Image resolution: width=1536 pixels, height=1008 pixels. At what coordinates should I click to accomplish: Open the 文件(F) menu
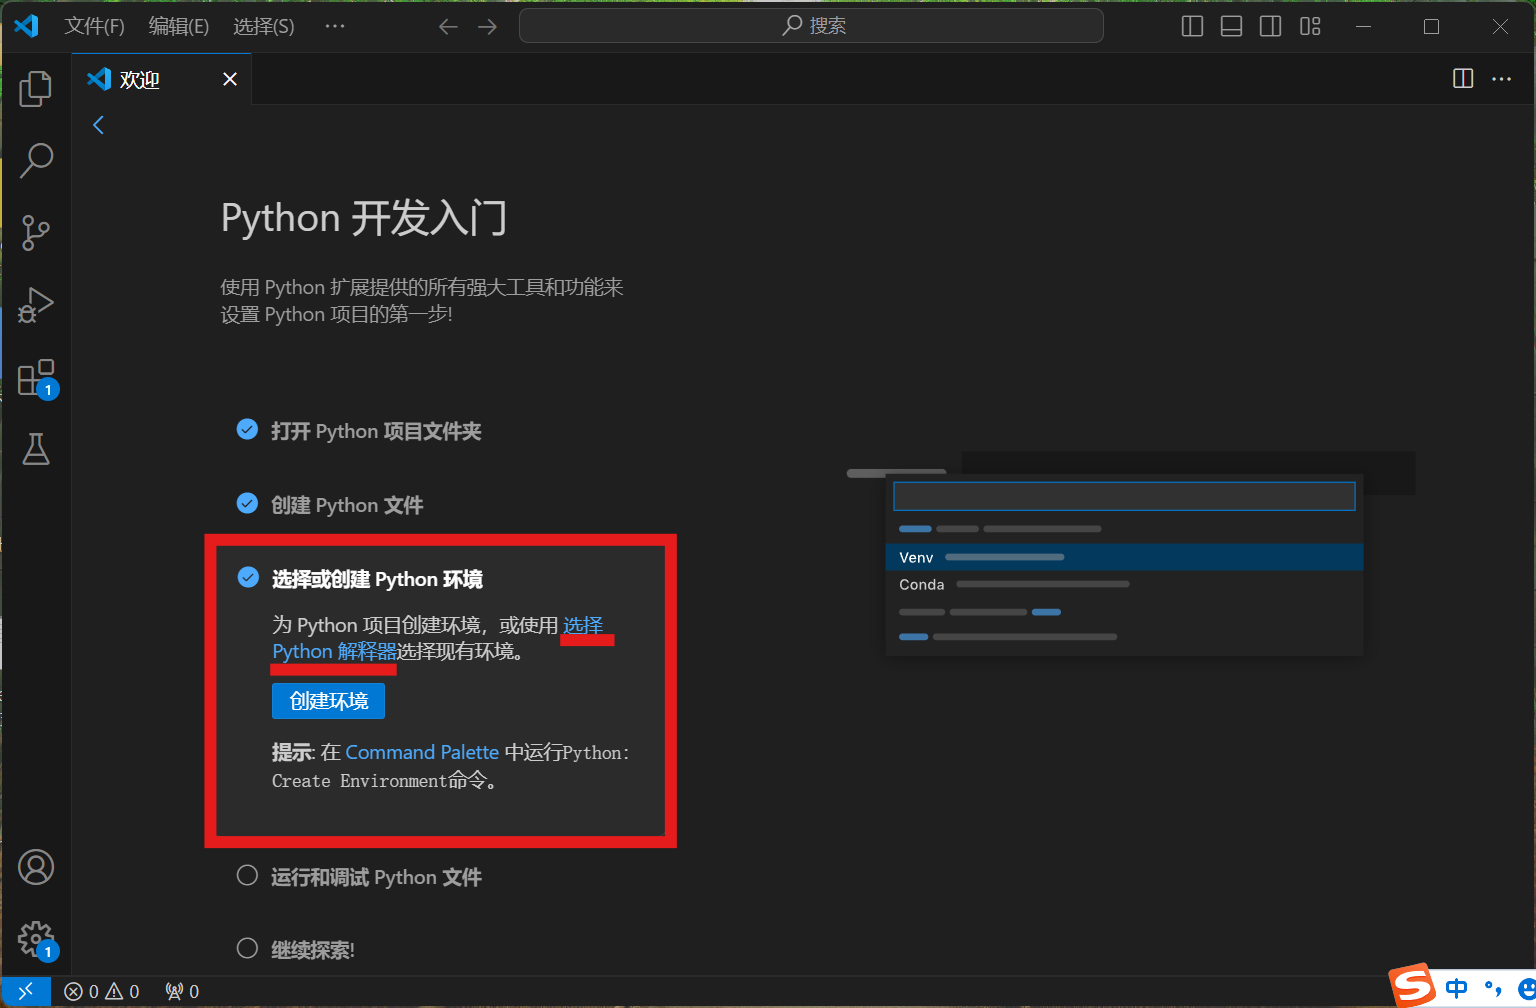point(95,26)
